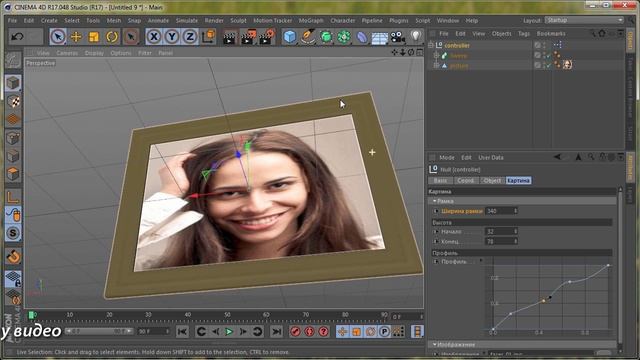Click texture tag thumbnail on picture object
This screenshot has height=360, width=640.
[567, 64]
